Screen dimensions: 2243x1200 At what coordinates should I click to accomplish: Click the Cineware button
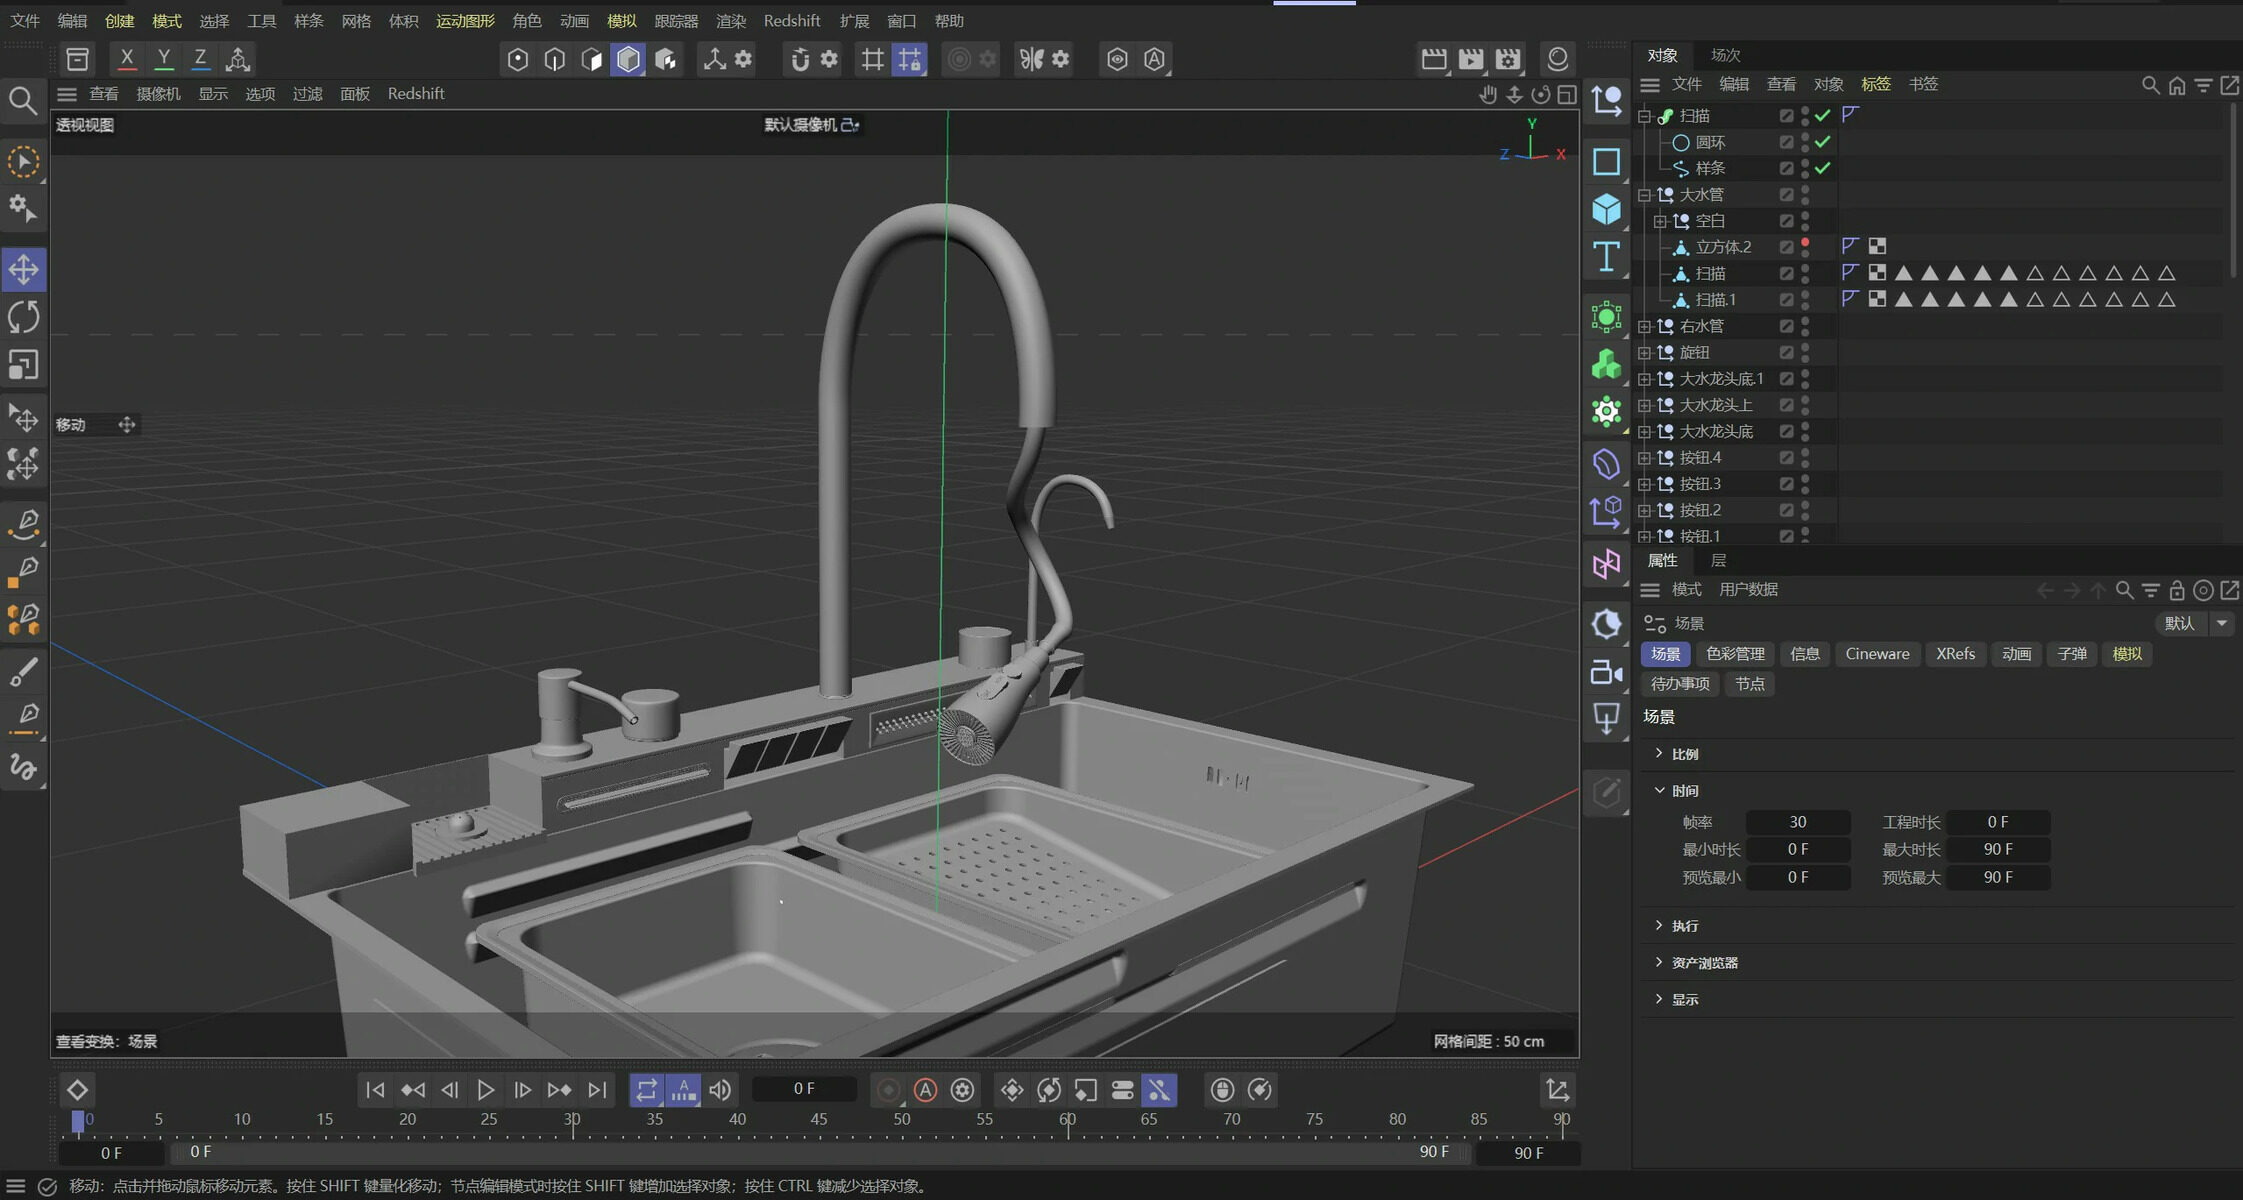1877,654
